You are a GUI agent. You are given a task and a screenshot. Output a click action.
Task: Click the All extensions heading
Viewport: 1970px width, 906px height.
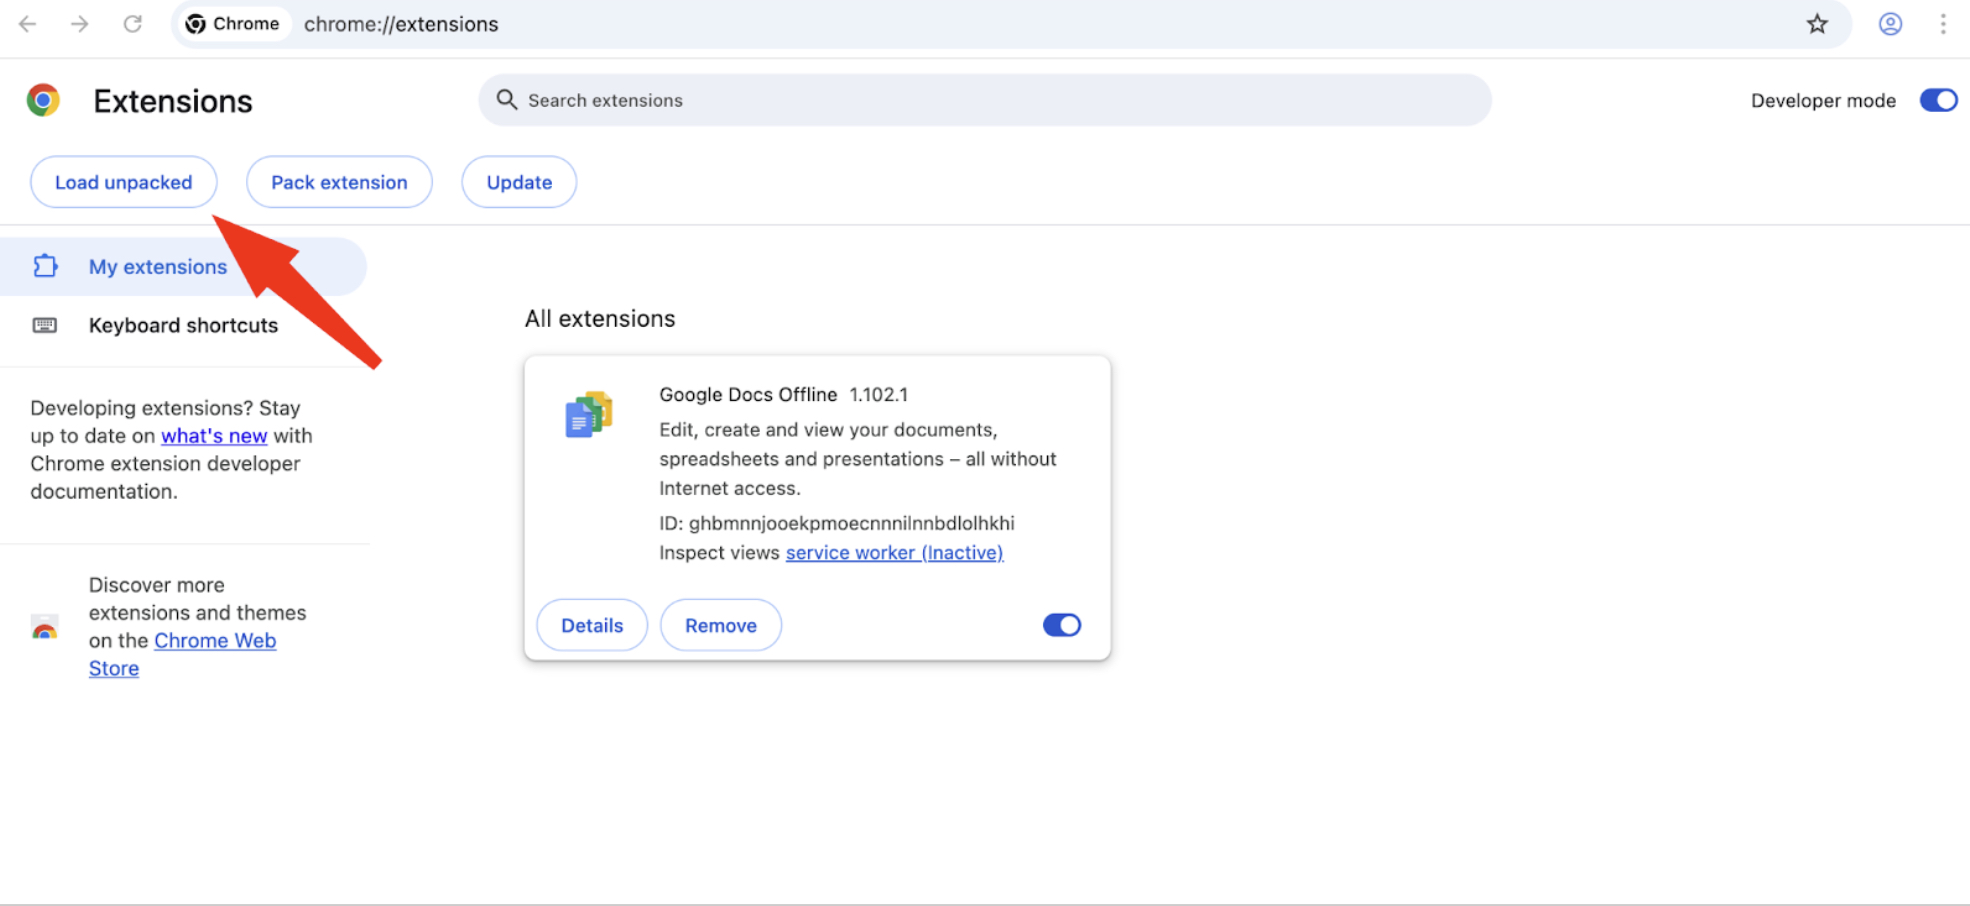[600, 318]
